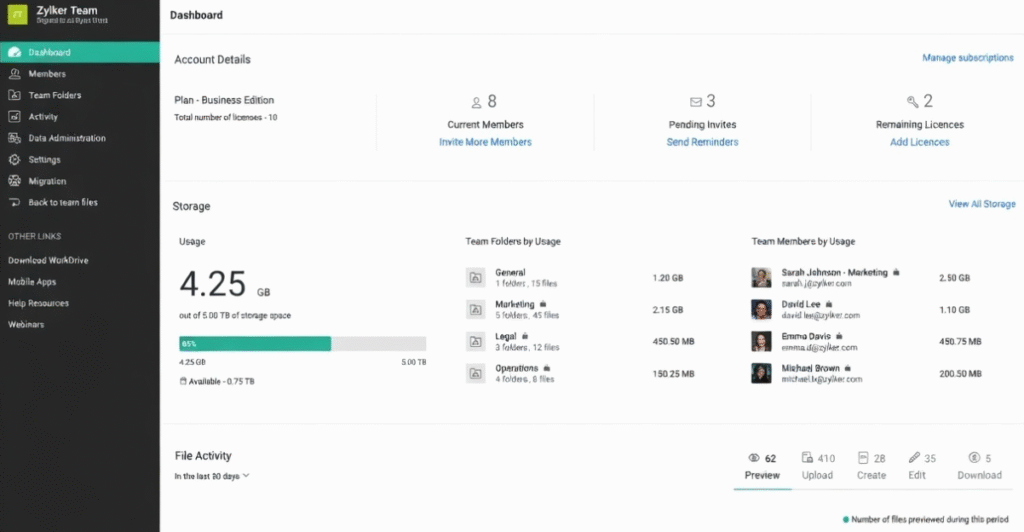Image resolution: width=1024 pixels, height=532 pixels.
Task: Click Michael Brown's profile photo
Action: point(761,373)
